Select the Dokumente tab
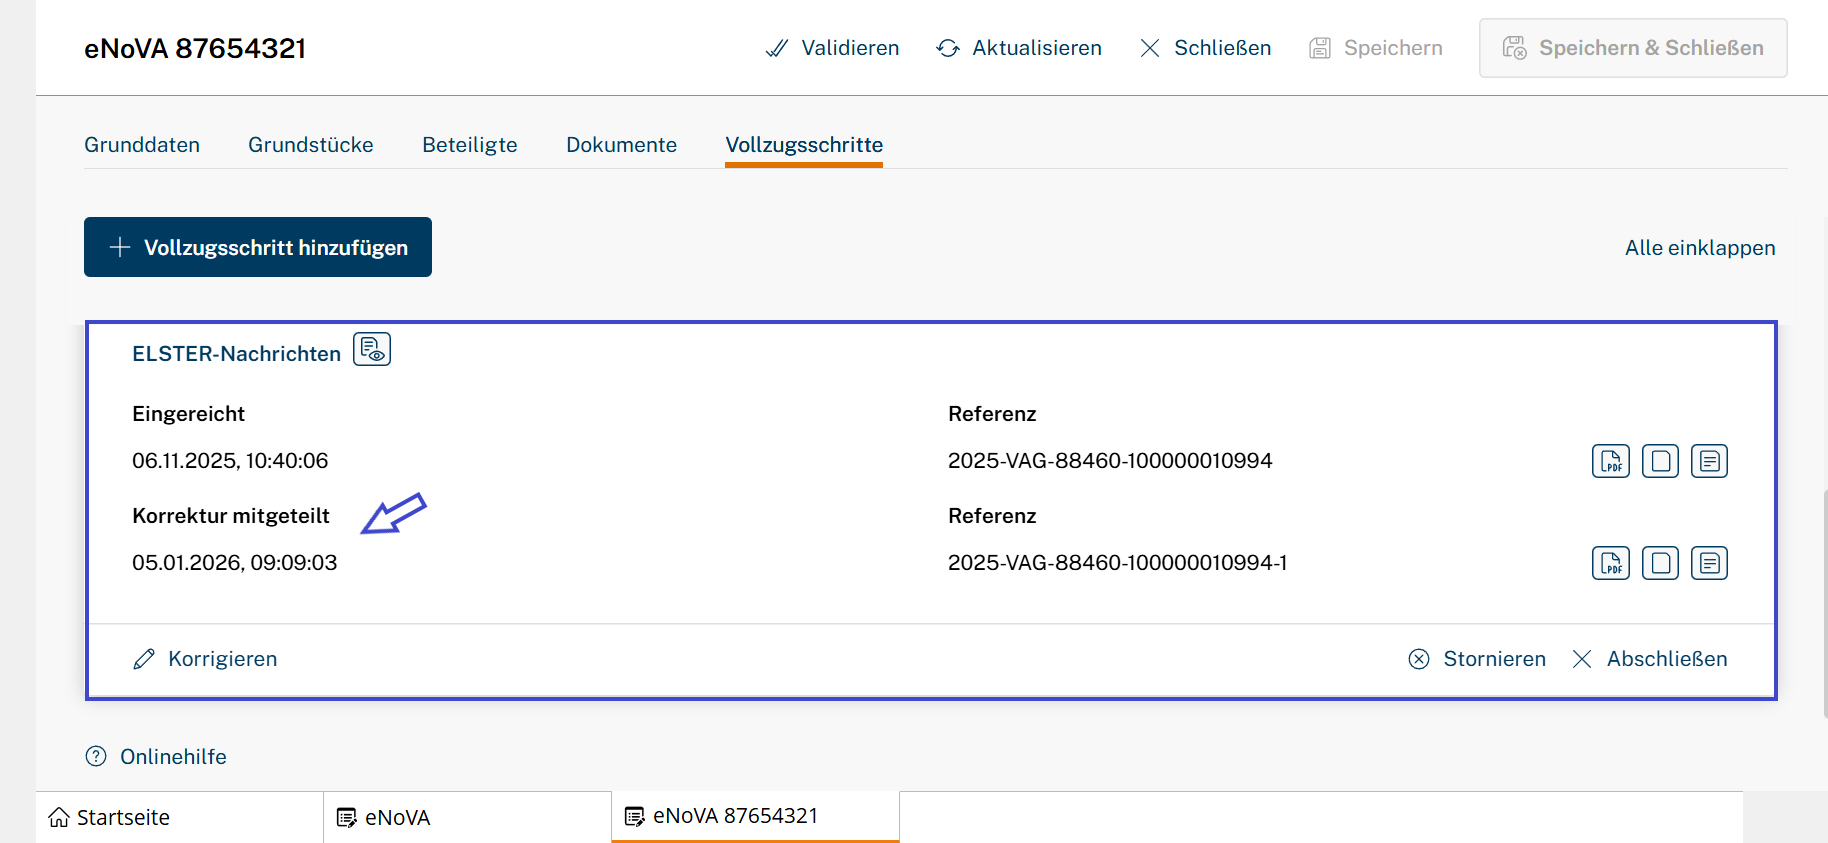 point(621,145)
